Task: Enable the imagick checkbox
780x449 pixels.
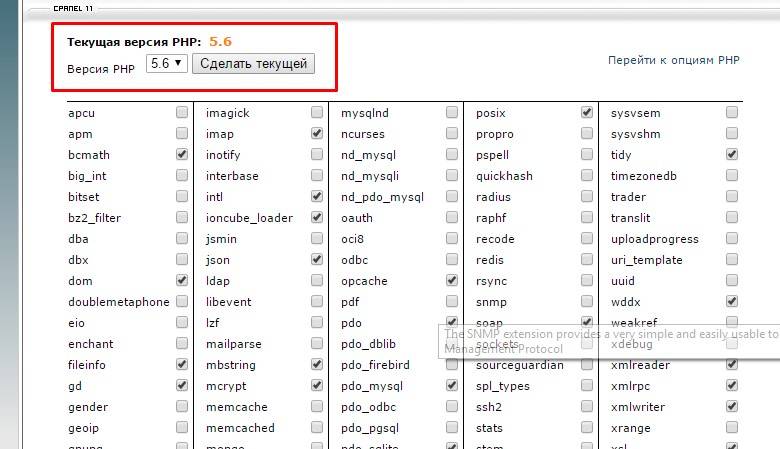Action: coord(317,112)
